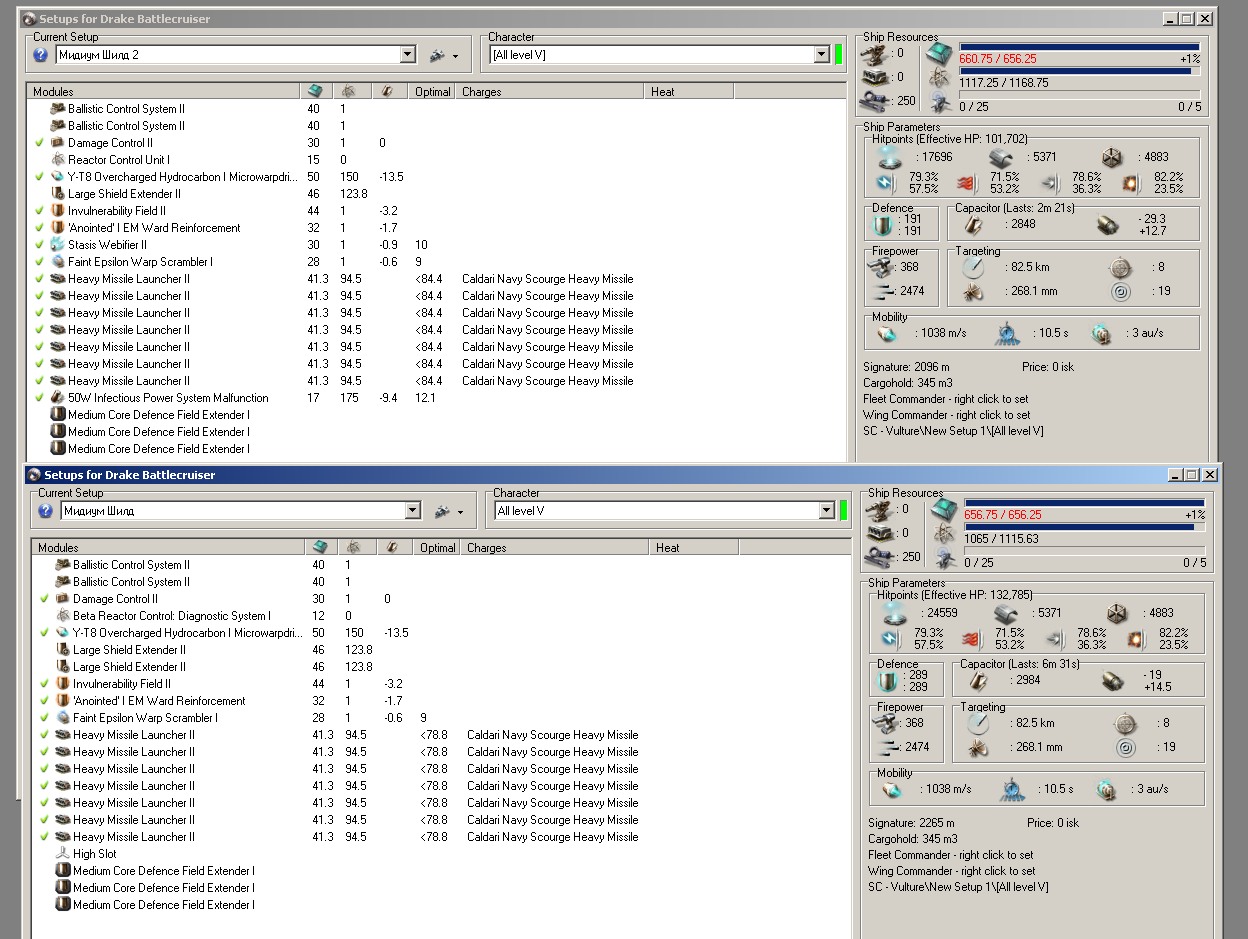The width and height of the screenshot is (1248, 939).
Task: Click Fleet Commander line in back window
Action: 945,399
